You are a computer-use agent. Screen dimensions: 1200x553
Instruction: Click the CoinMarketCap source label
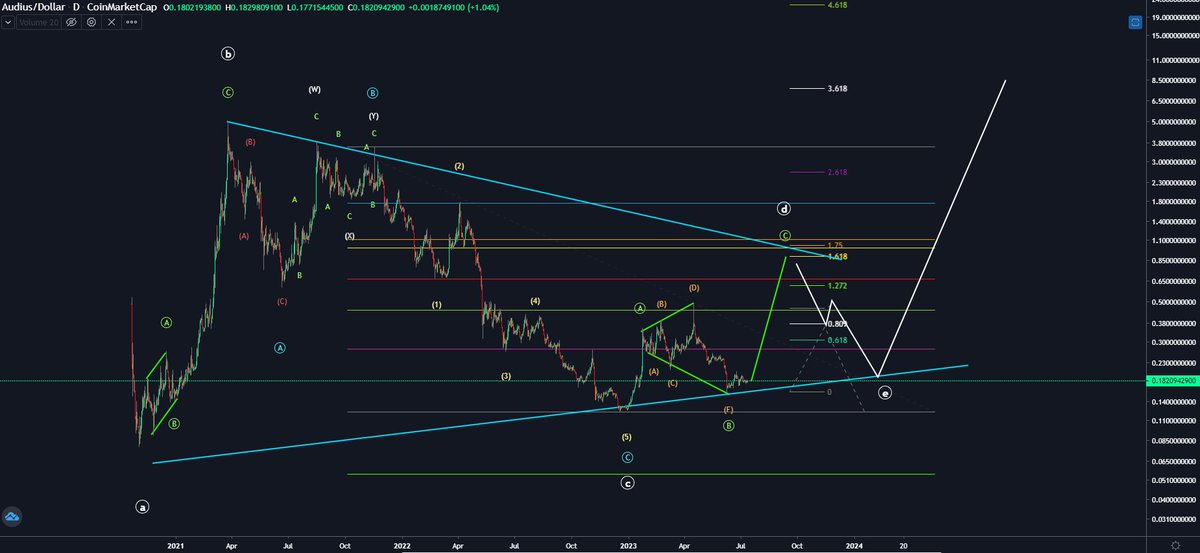[122, 7]
